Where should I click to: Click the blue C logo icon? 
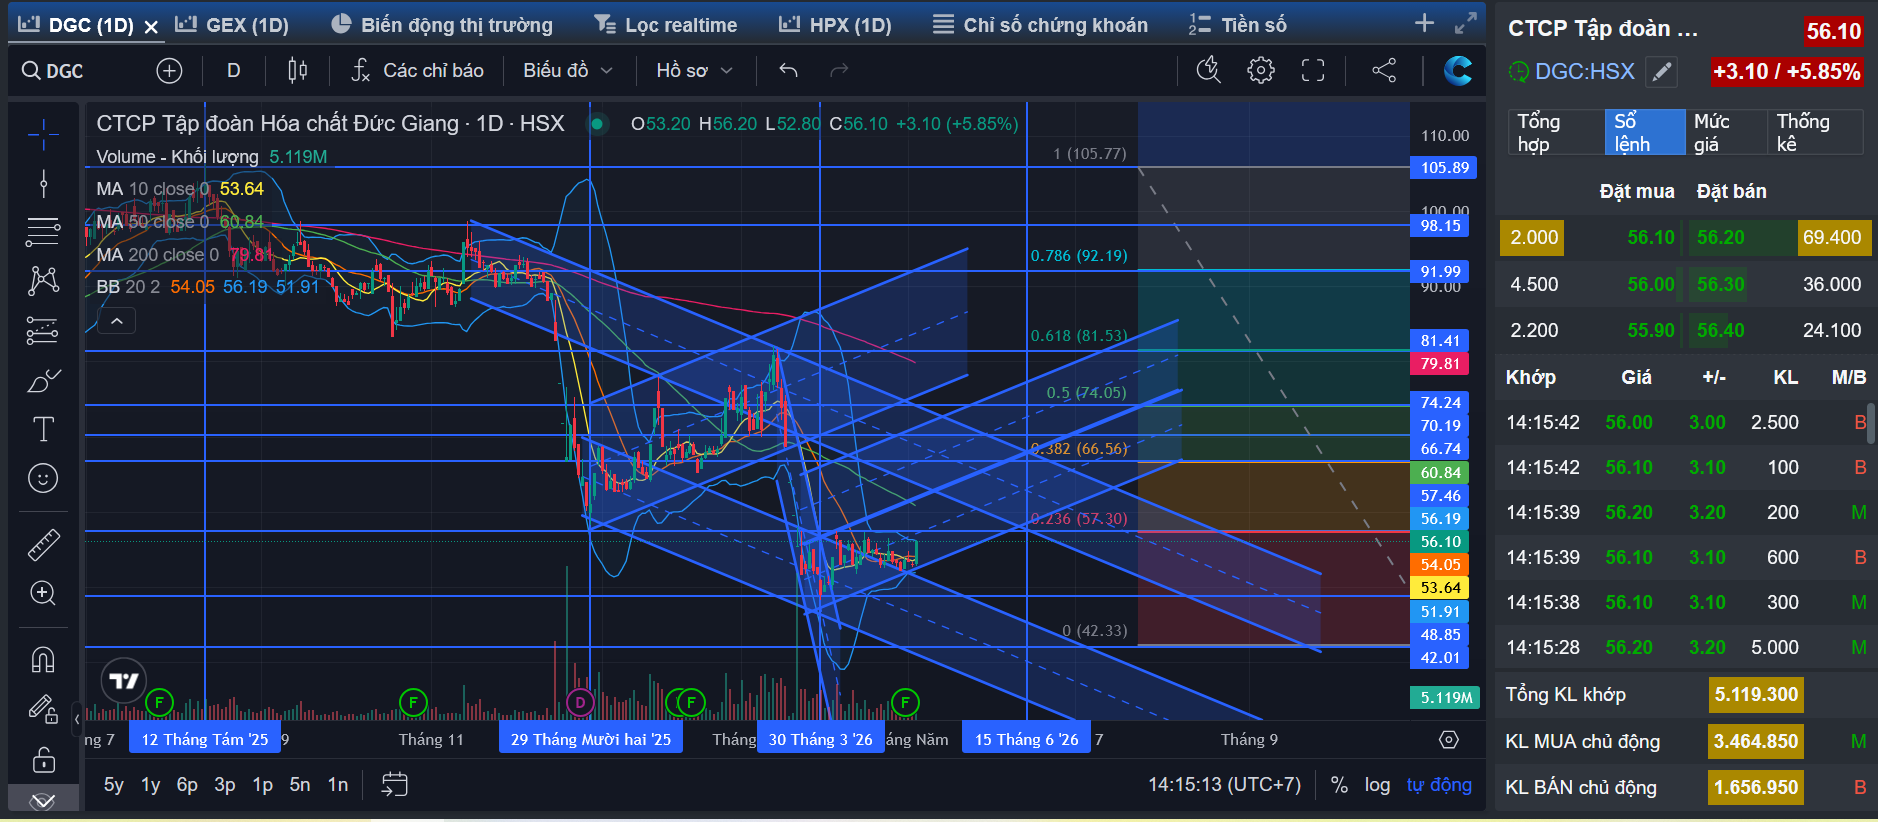(x=1458, y=70)
